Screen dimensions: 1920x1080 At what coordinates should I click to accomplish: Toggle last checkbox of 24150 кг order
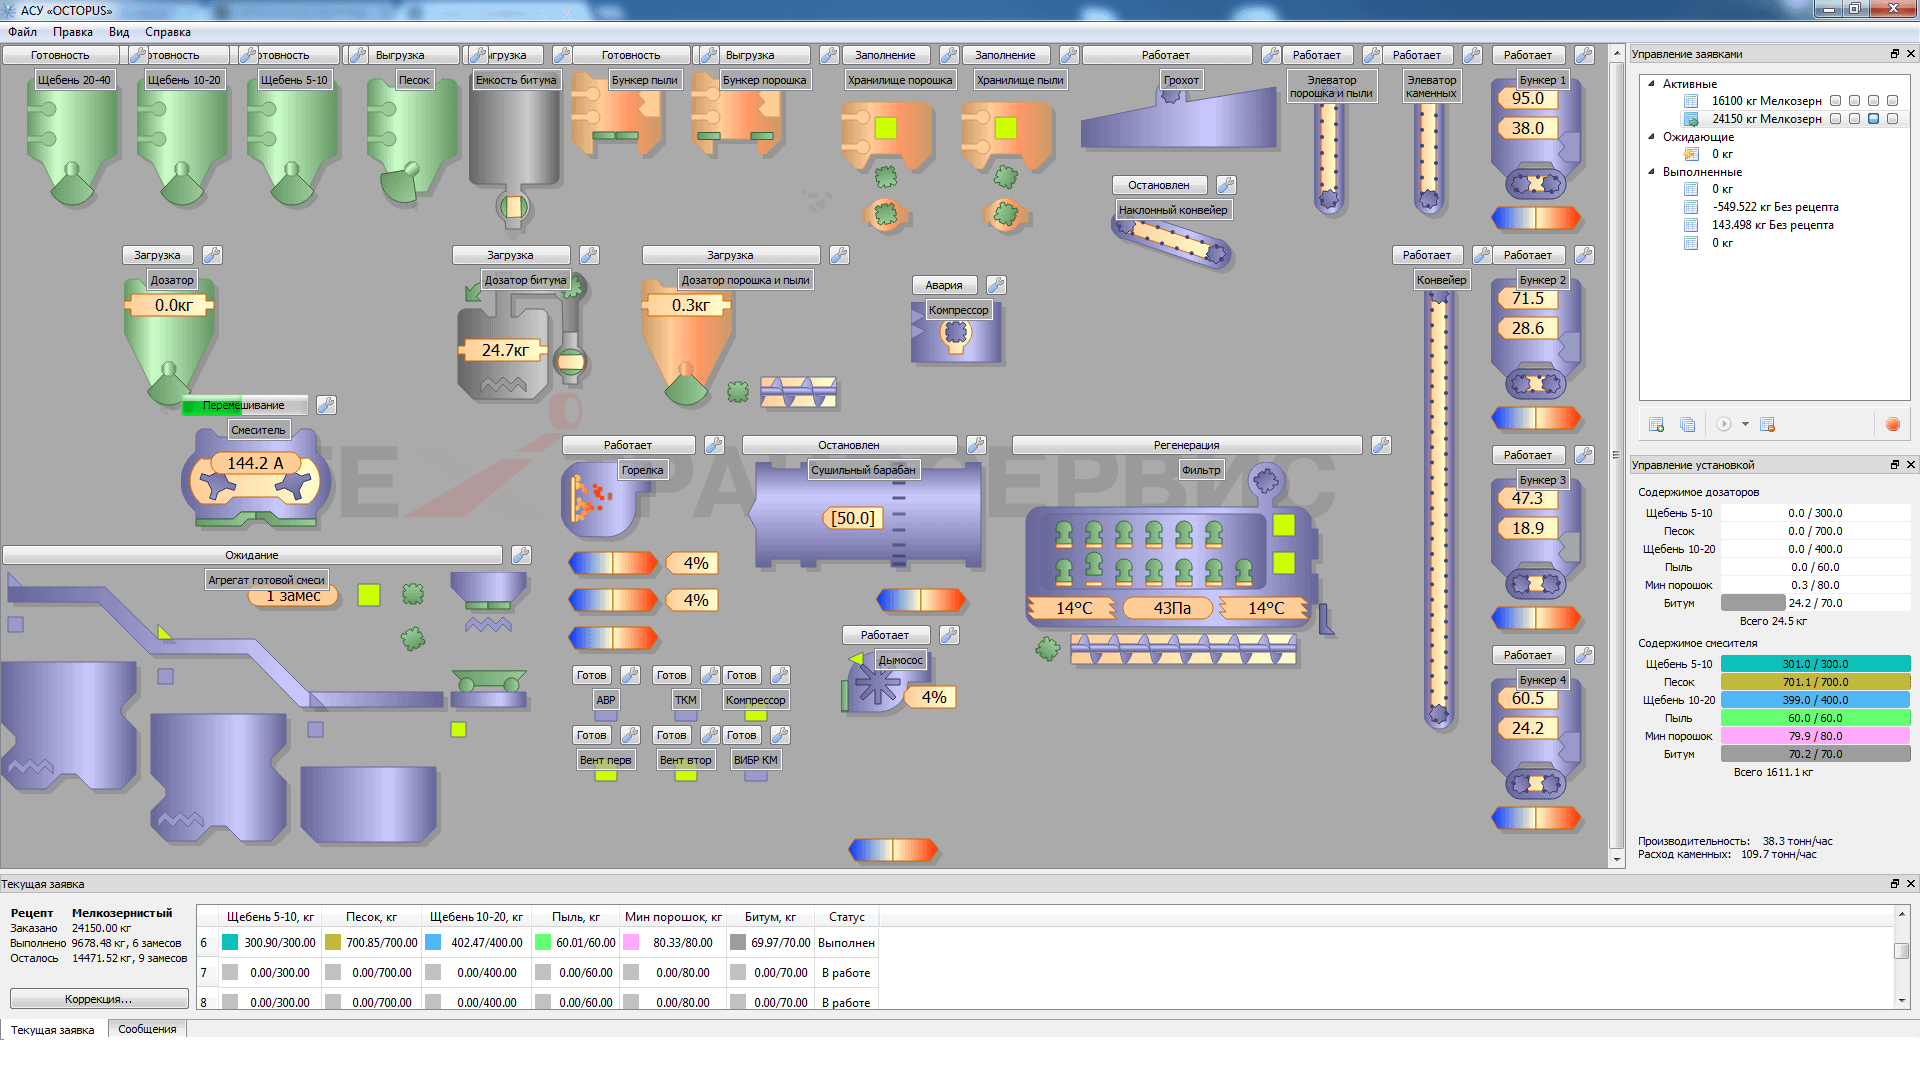[x=1892, y=119]
